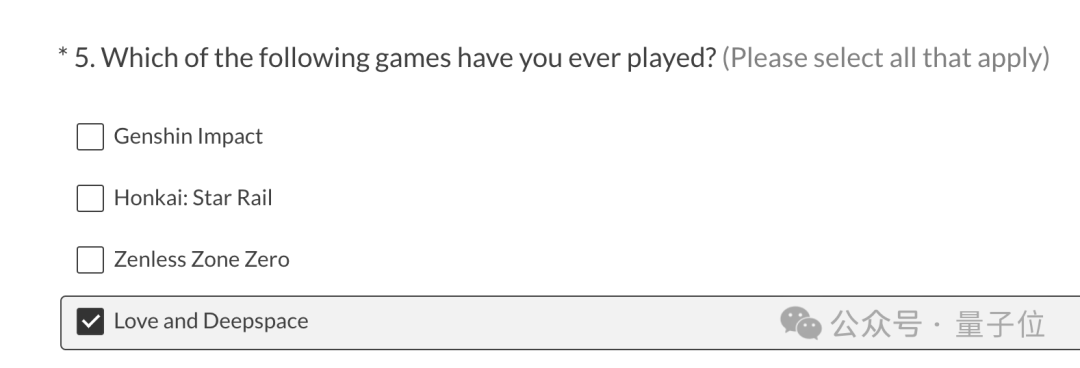Image resolution: width=1080 pixels, height=368 pixels.
Task: Click the question number '5.'
Action: click(85, 58)
